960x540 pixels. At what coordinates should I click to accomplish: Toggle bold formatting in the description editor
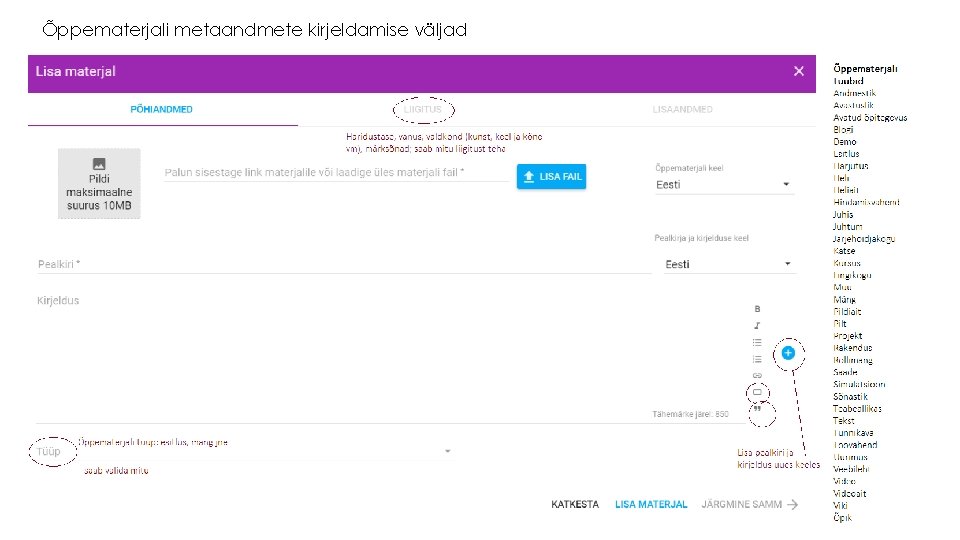[x=757, y=309]
